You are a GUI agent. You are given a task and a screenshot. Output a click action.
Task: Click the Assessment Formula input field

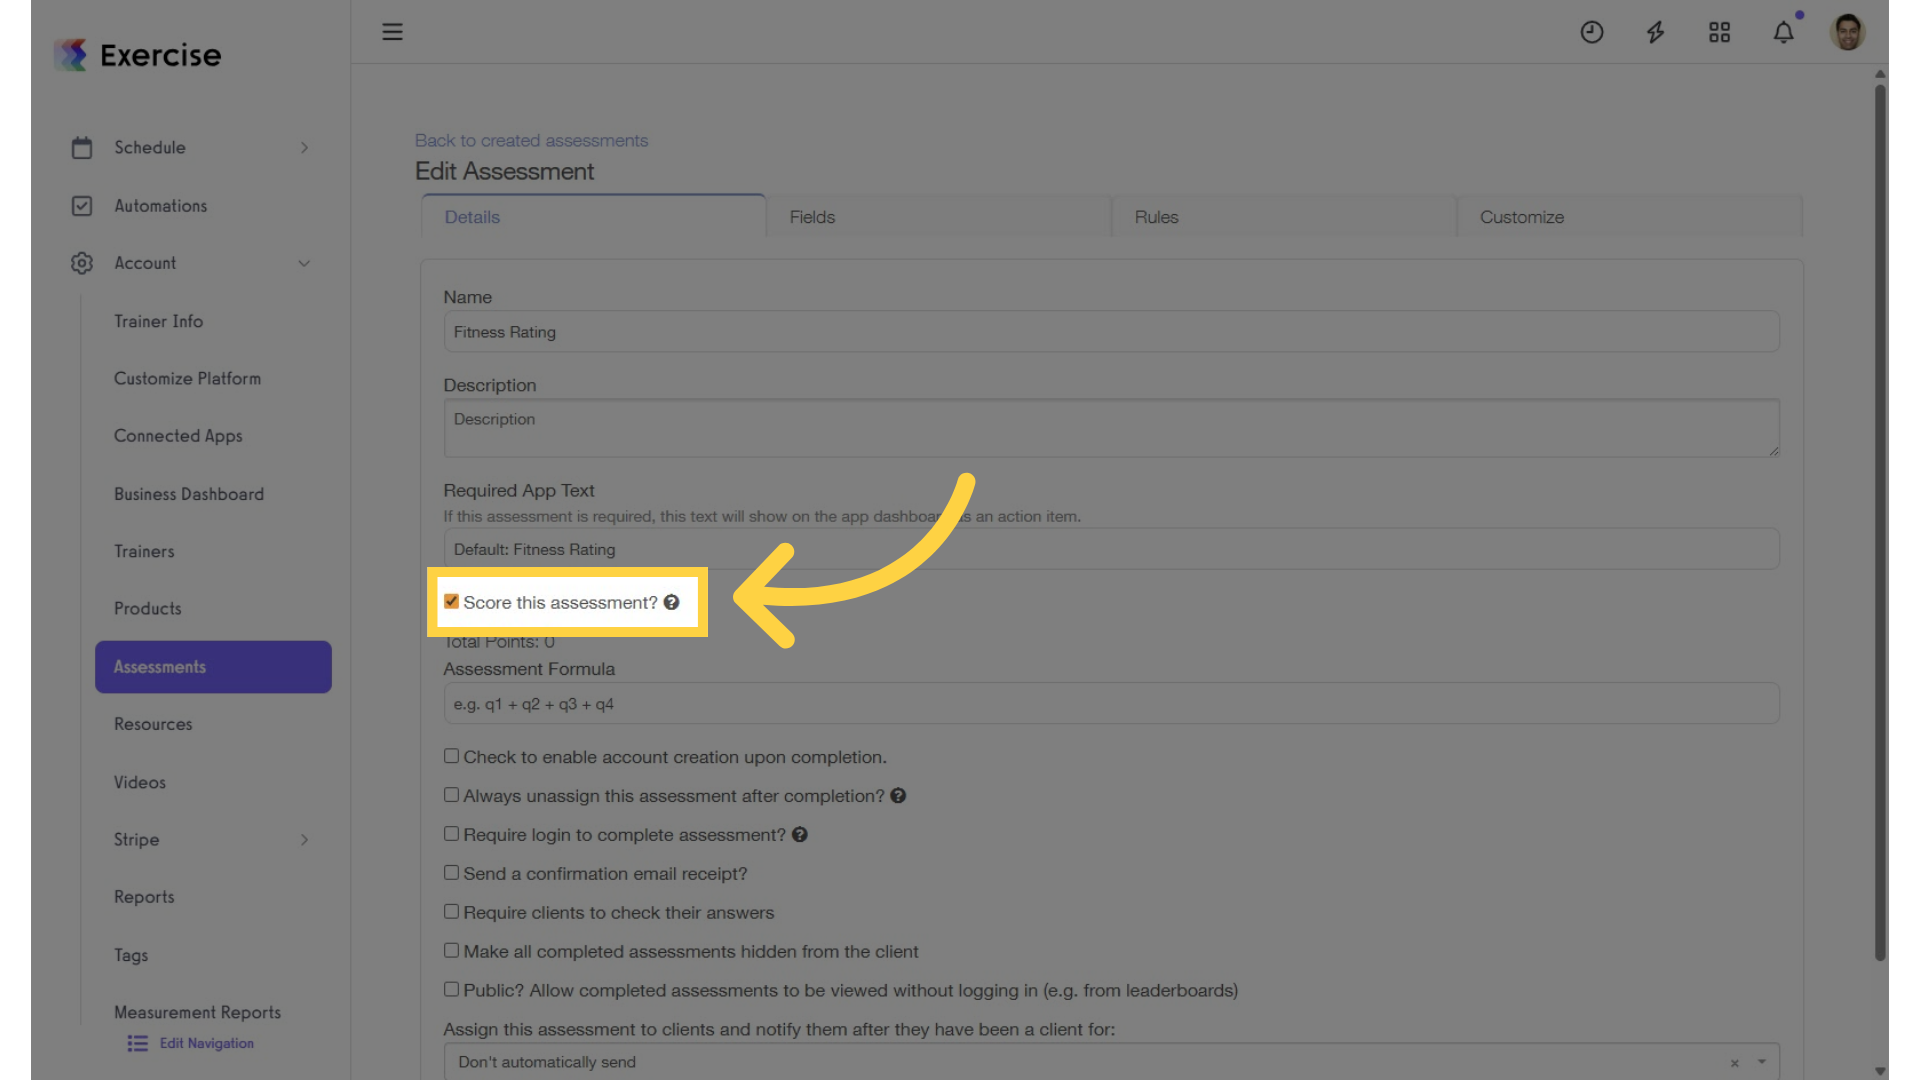[1111, 704]
